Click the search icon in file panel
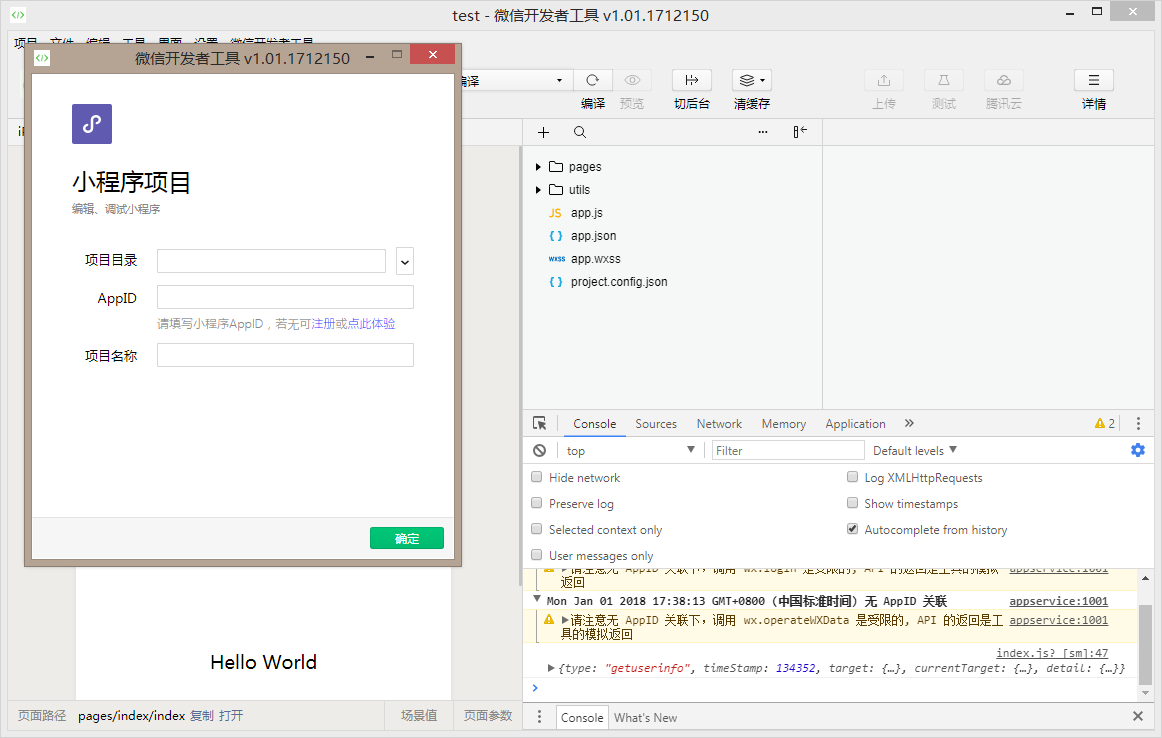The image size is (1162, 738). [x=580, y=132]
